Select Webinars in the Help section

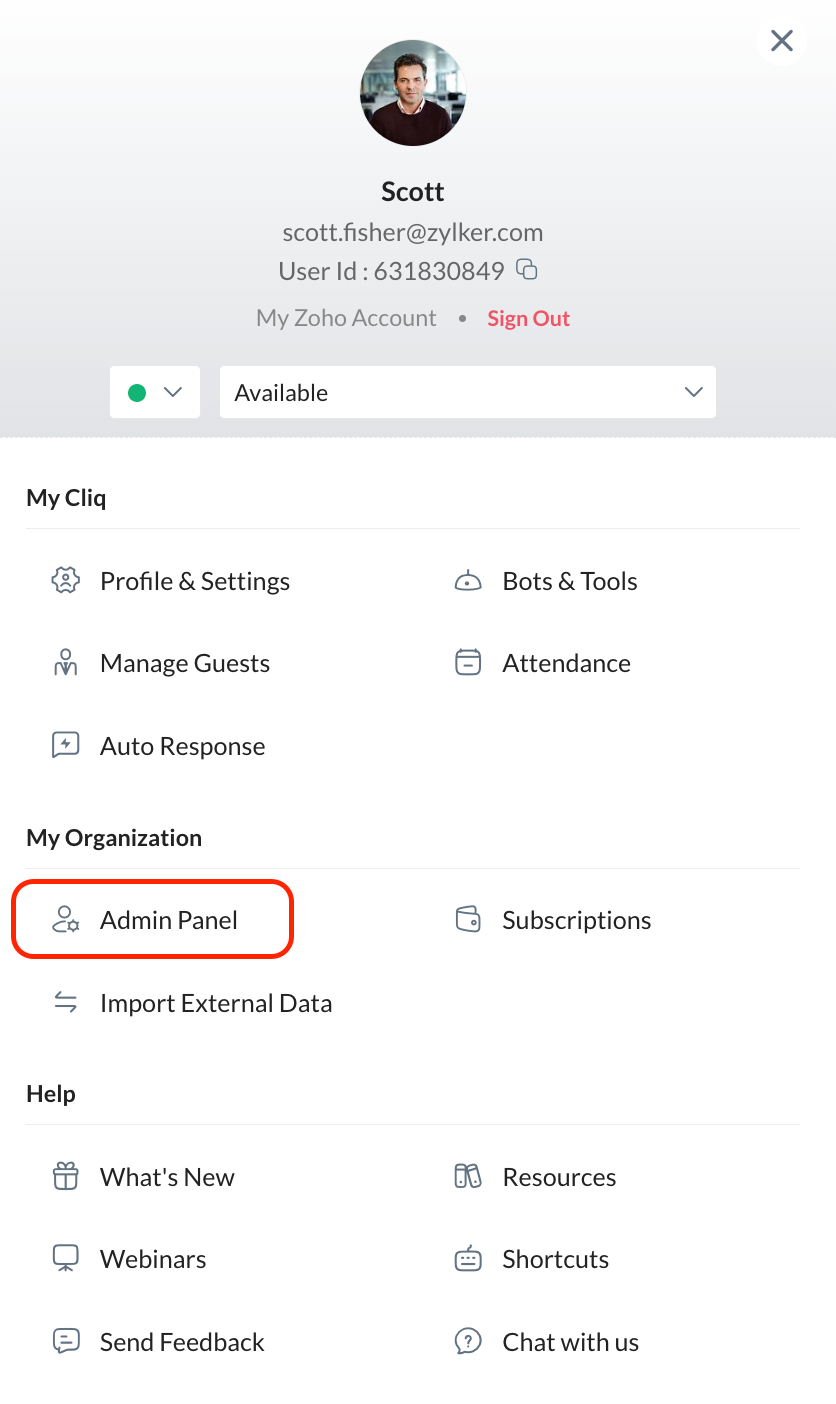[x=152, y=1259]
